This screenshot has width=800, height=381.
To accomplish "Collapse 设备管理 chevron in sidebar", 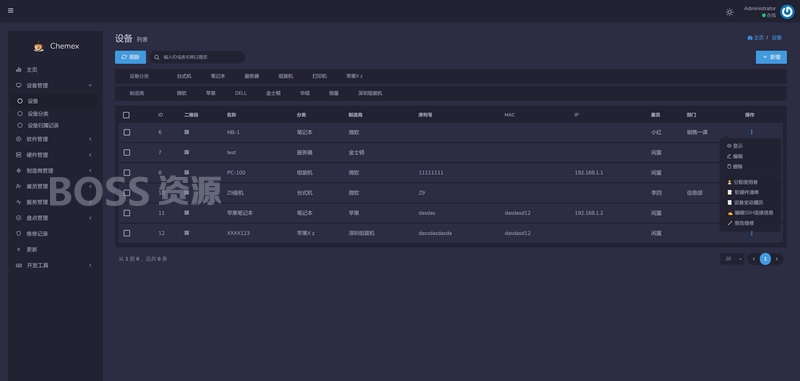I will click(x=90, y=85).
